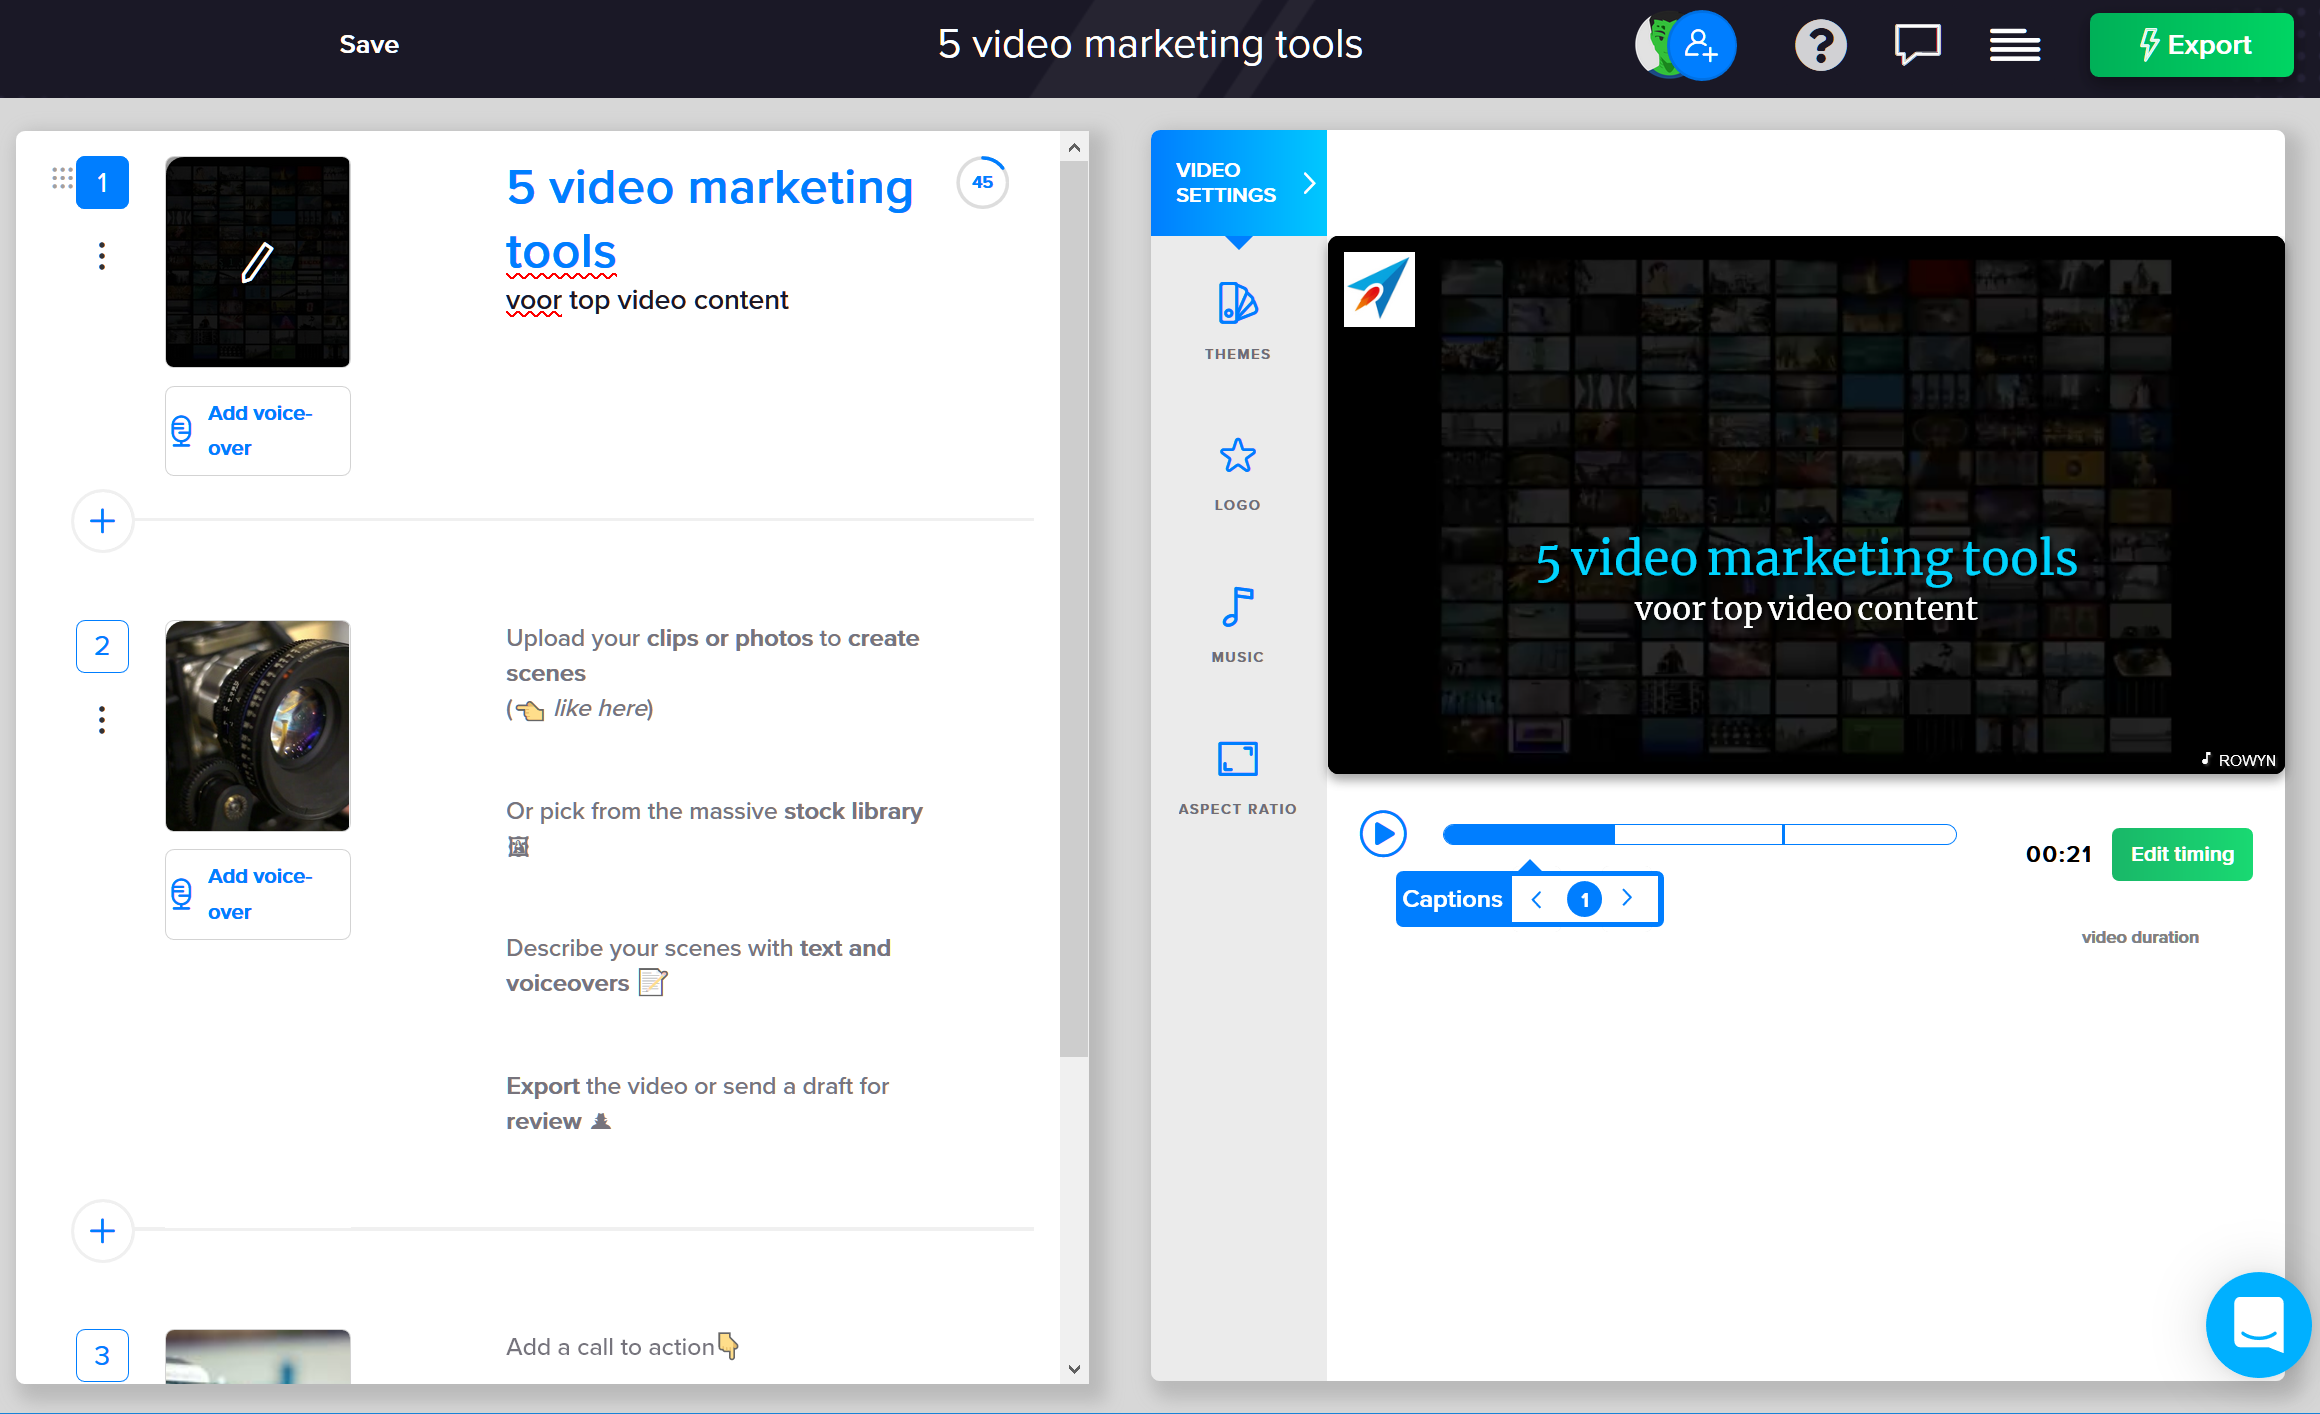The height and width of the screenshot is (1414, 2320).
Task: Open the Music settings
Action: click(x=1237, y=625)
